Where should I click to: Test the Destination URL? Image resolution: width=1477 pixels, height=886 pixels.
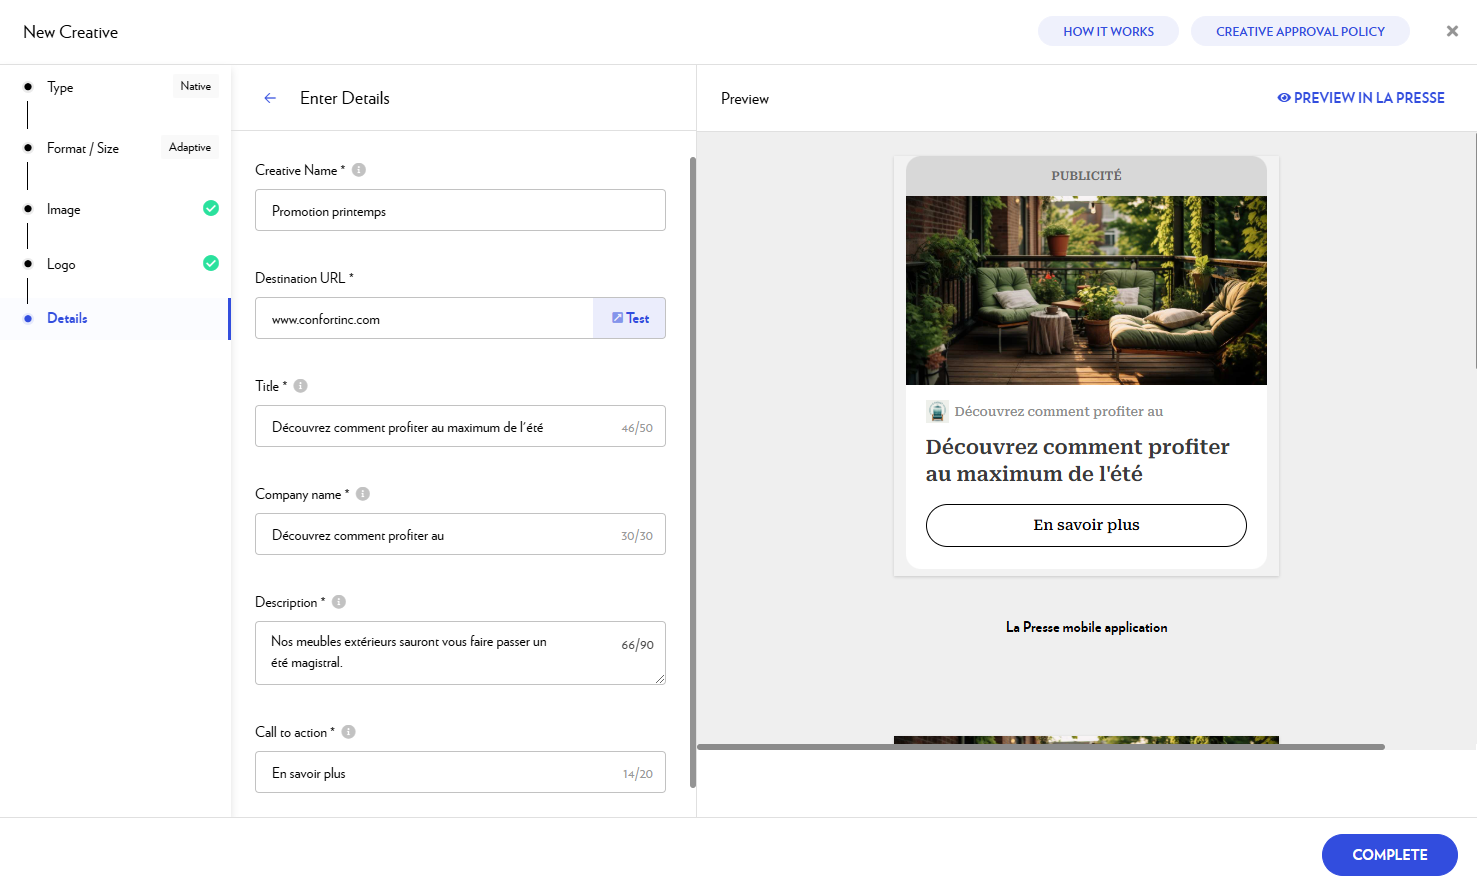(630, 319)
